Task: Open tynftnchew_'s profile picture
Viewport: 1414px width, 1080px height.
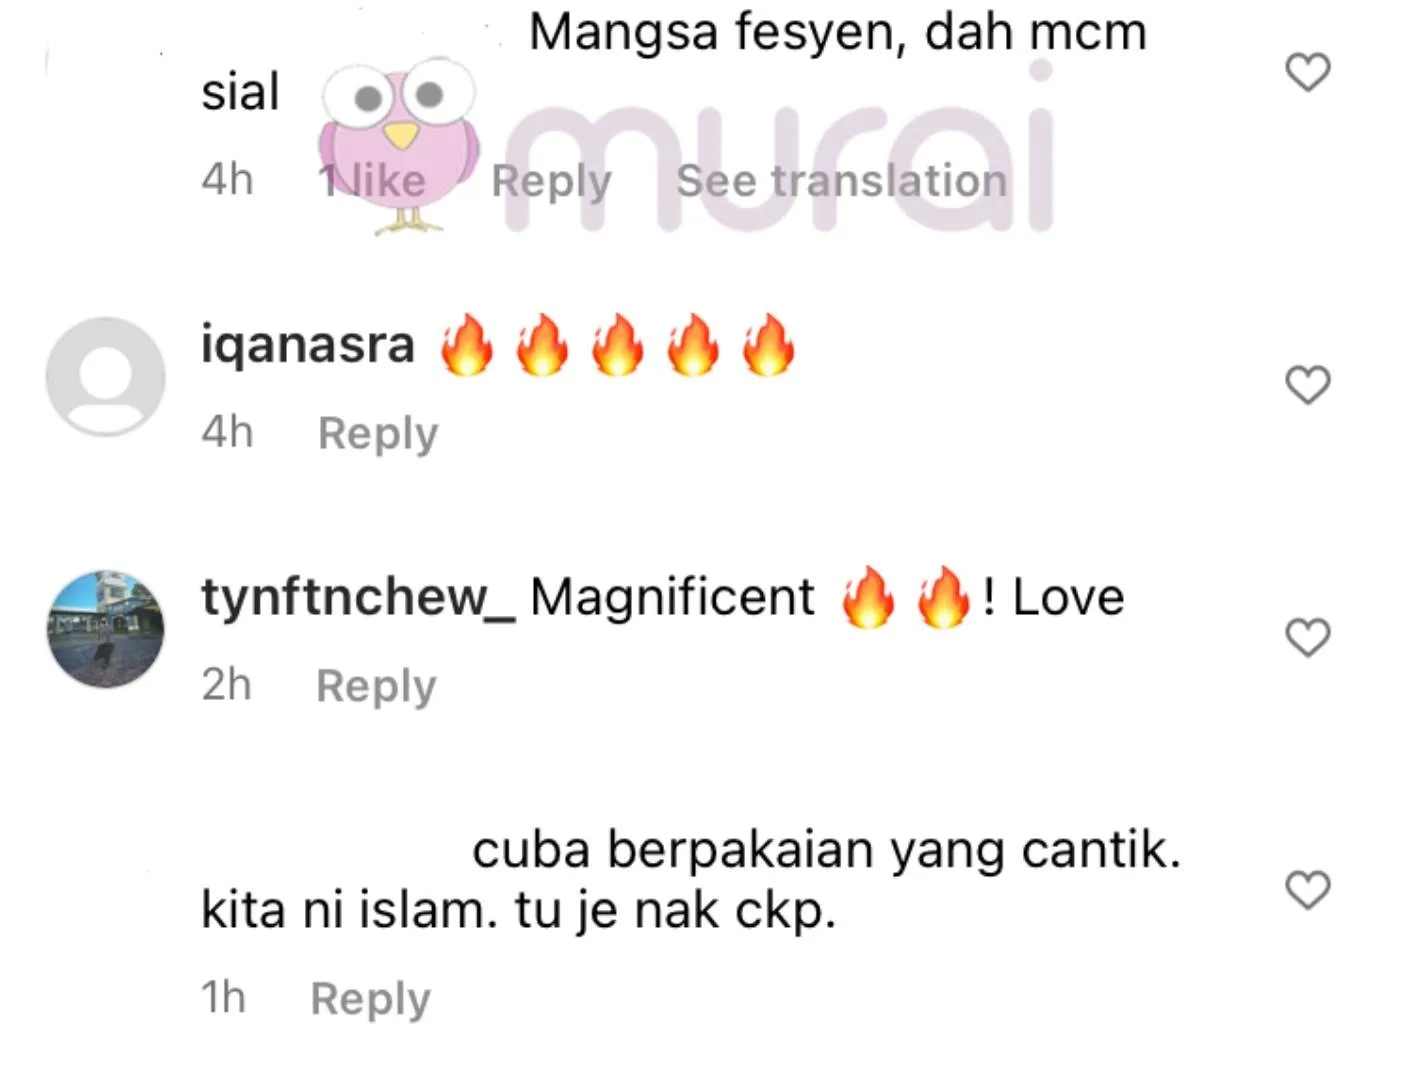Action: (x=106, y=629)
